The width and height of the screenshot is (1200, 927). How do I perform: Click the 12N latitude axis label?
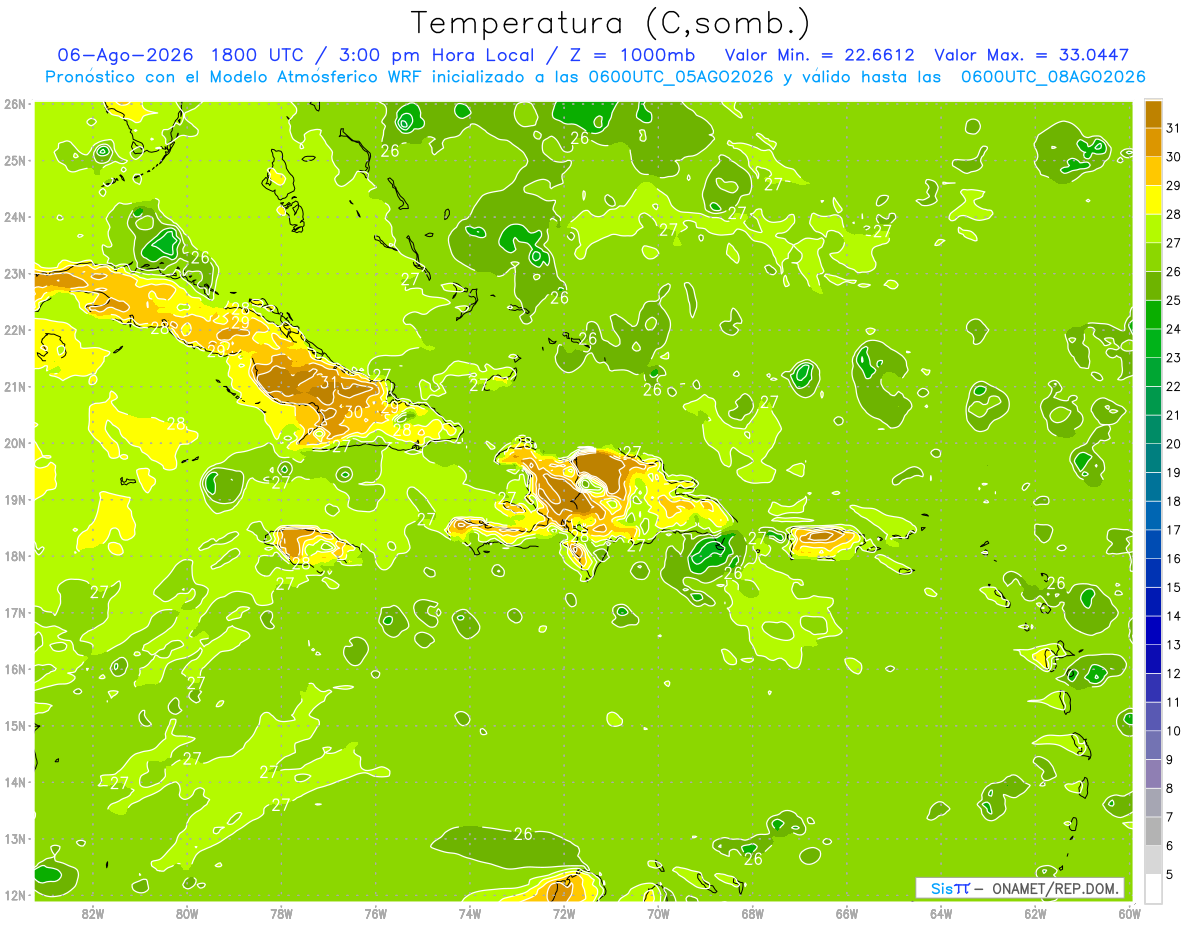[x=14, y=895]
